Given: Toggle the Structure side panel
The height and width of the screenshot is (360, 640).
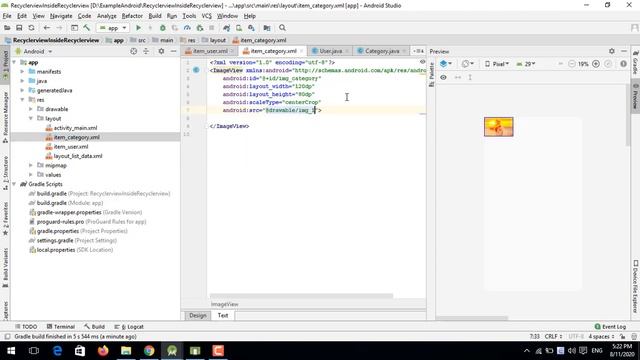Looking at the screenshot, I should (5, 173).
